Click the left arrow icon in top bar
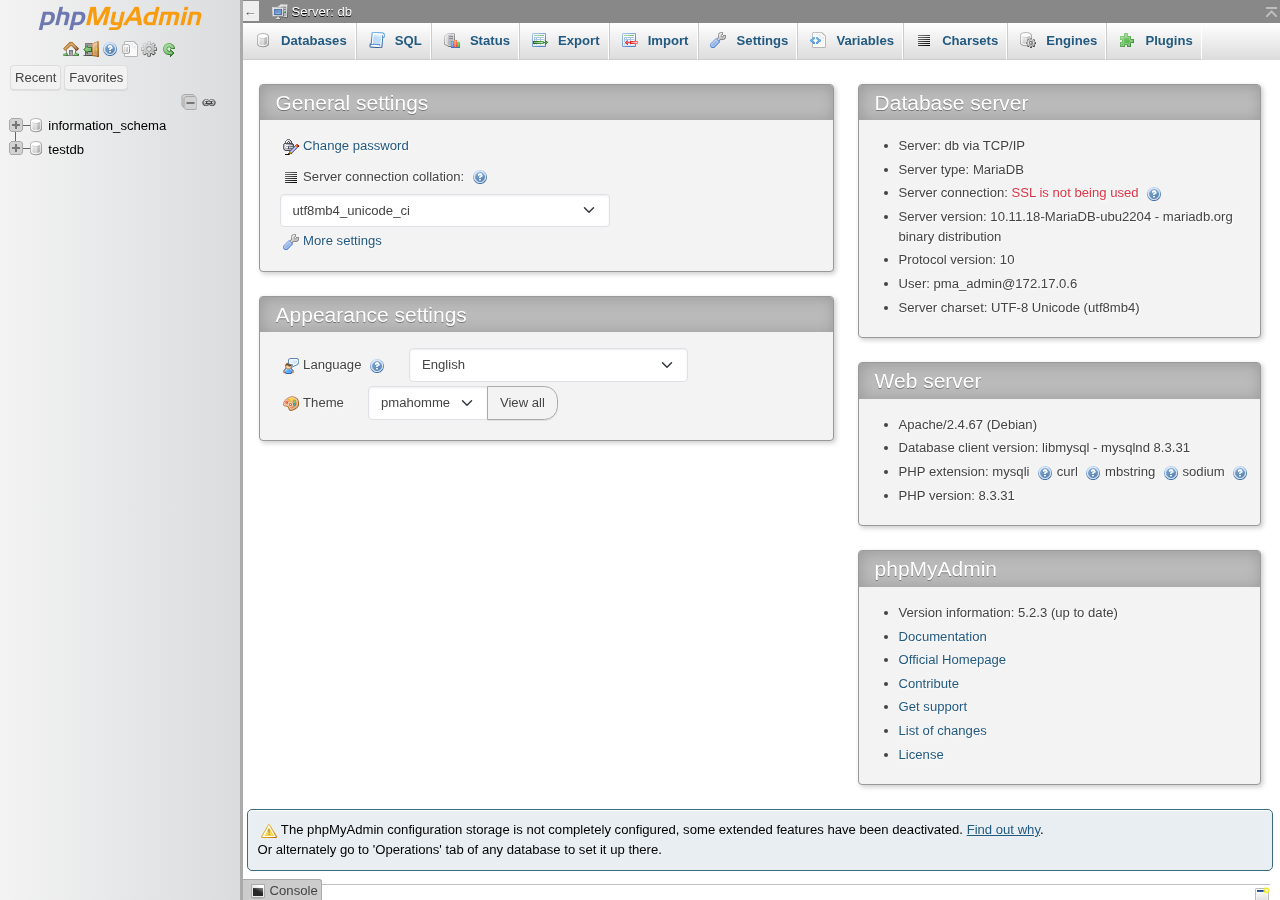 pos(250,11)
